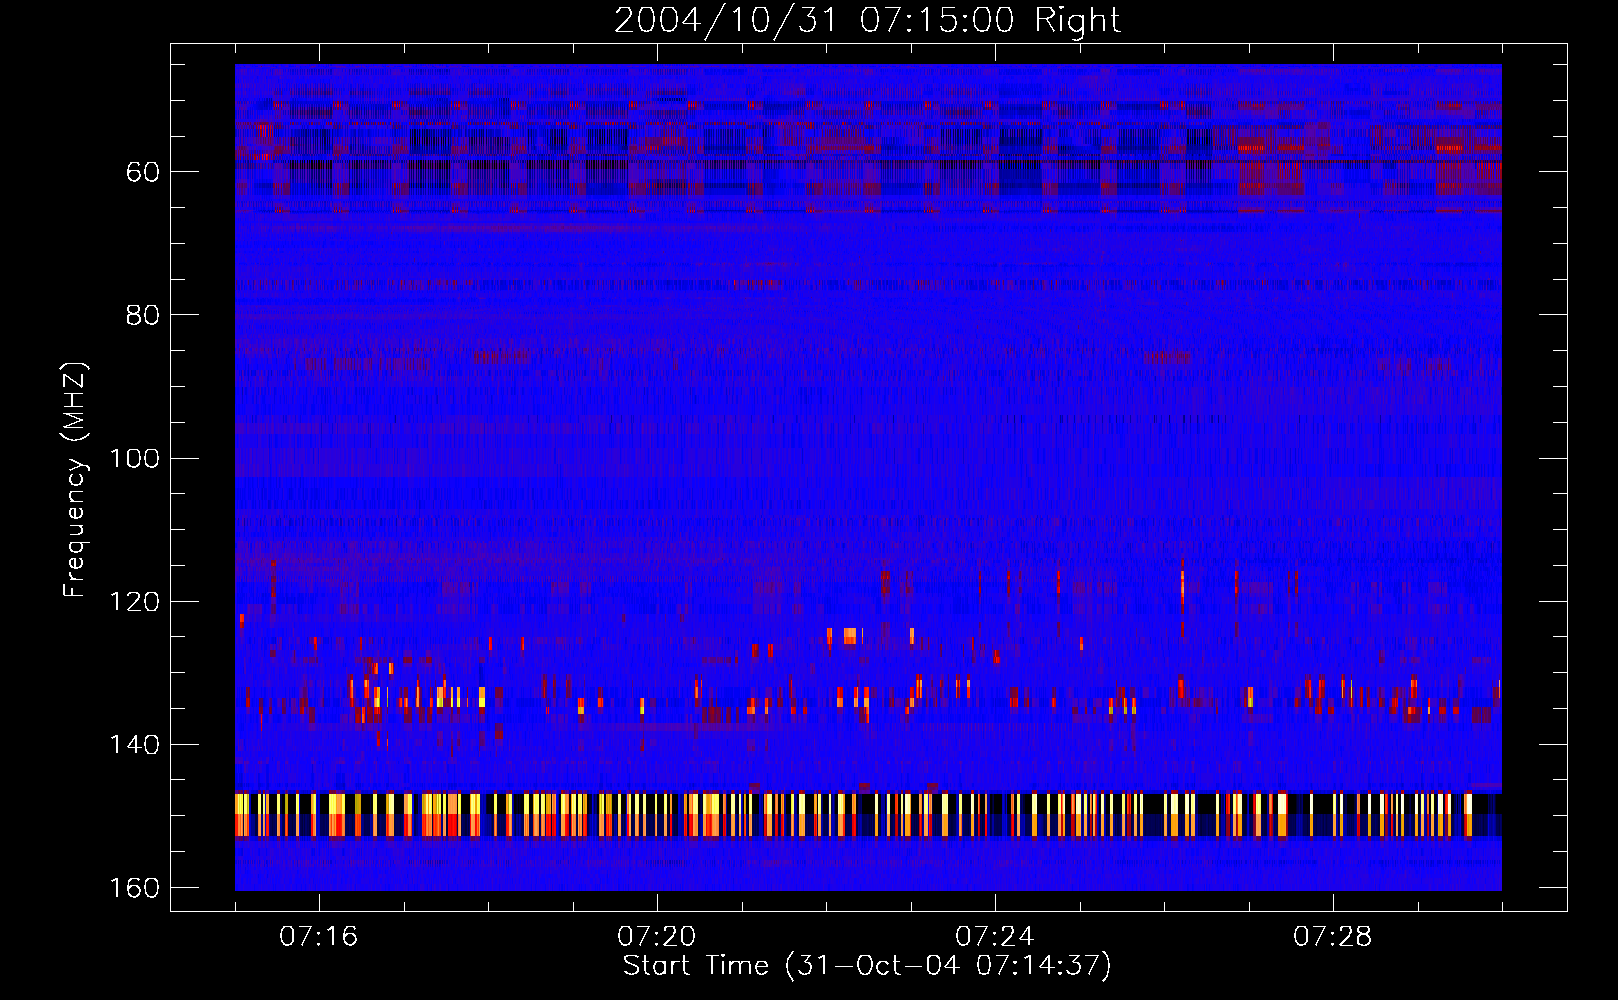
Task: Click the 120 frequency tick label
Action: coord(134,602)
